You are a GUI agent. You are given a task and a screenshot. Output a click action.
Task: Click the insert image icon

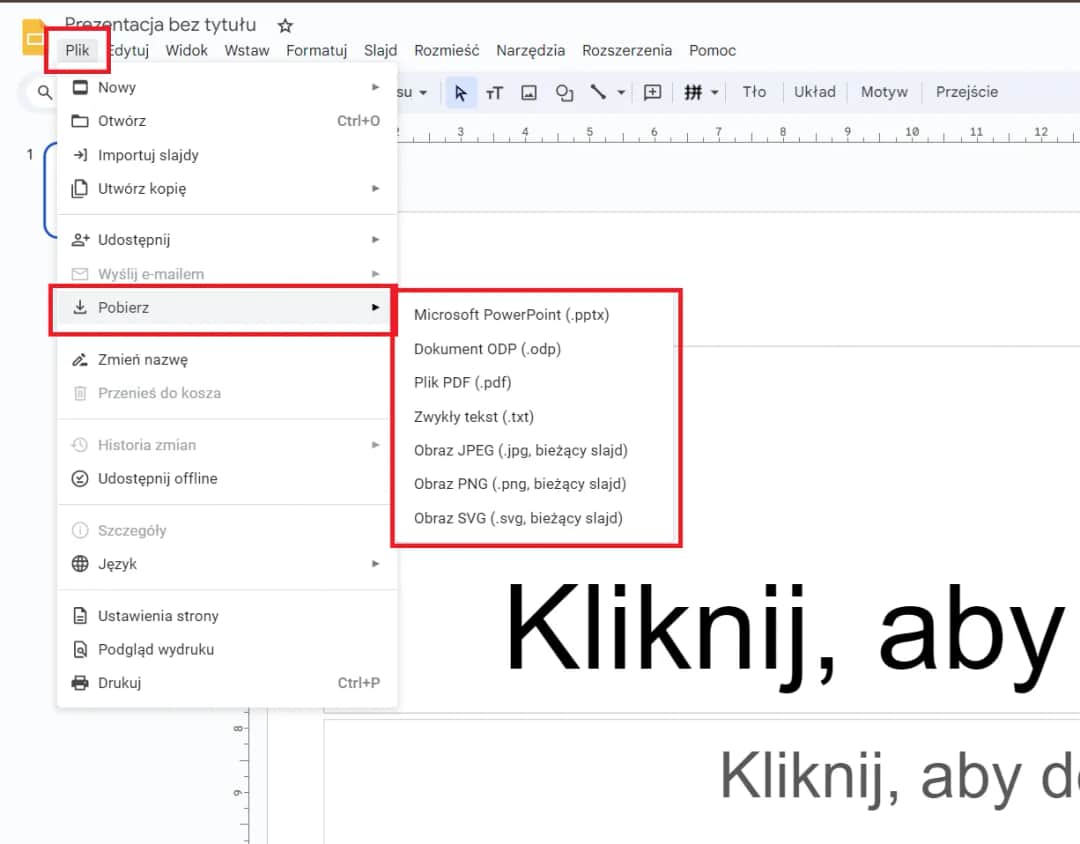528,92
